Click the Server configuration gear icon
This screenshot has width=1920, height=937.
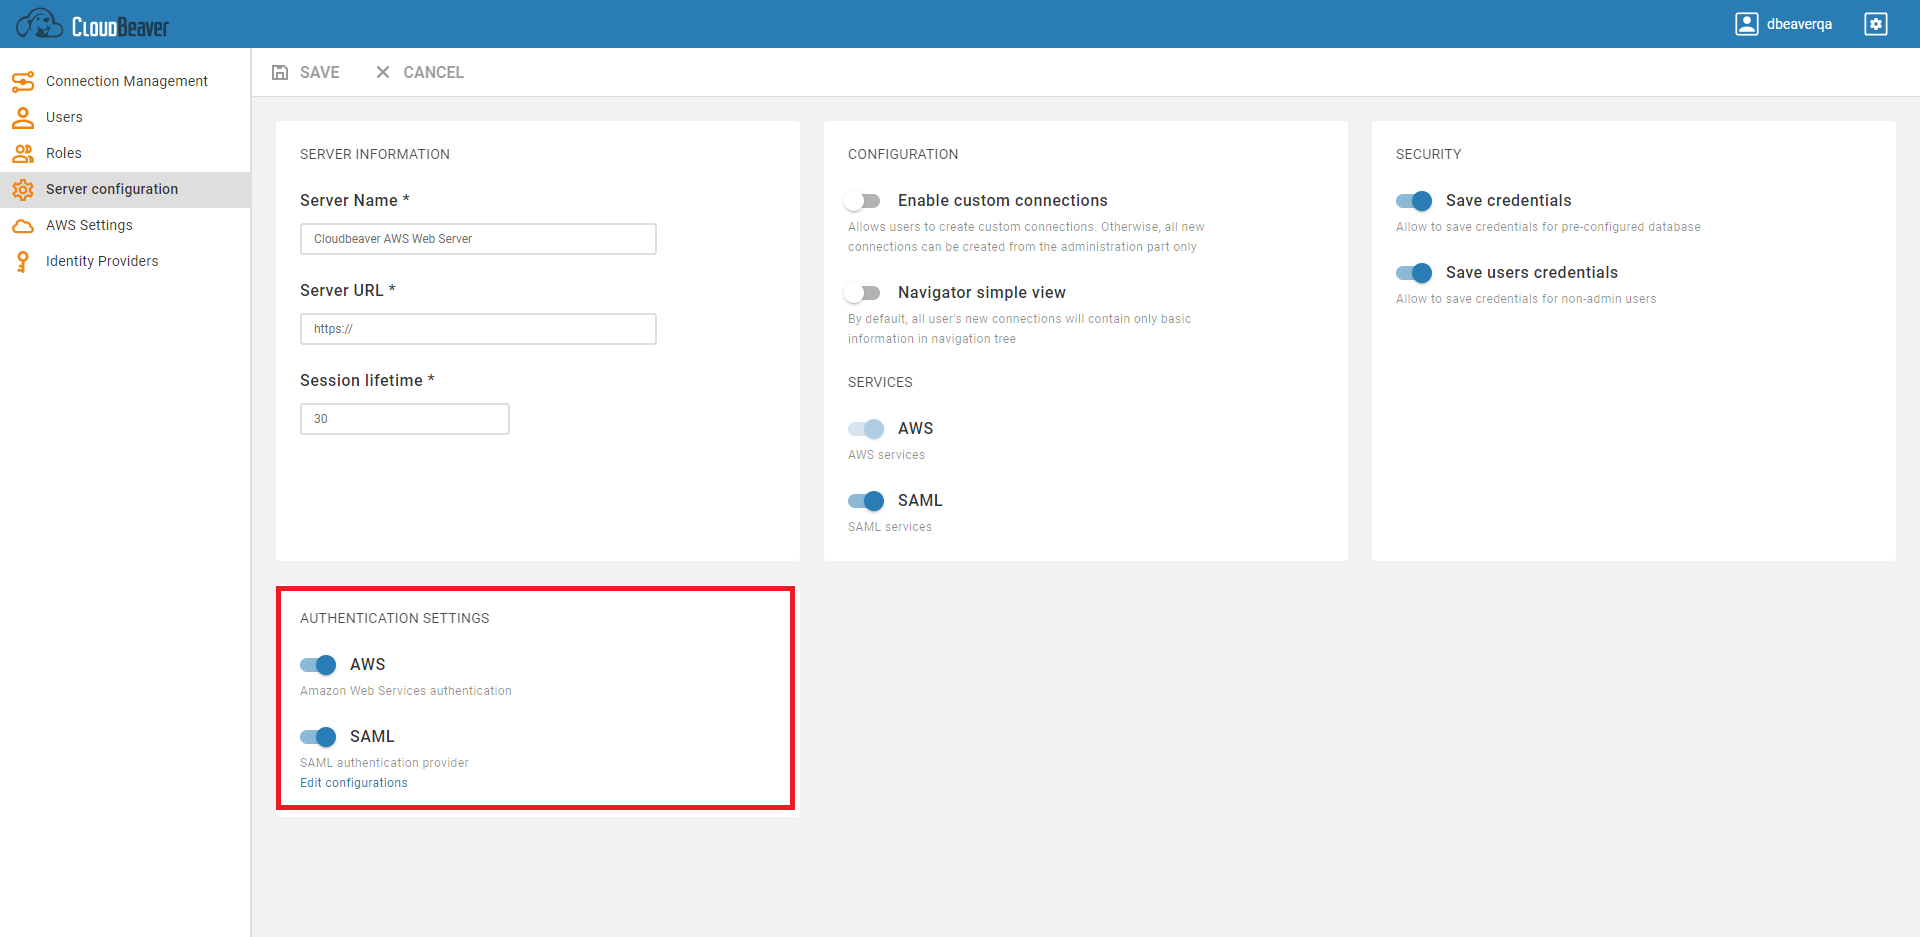coord(23,189)
